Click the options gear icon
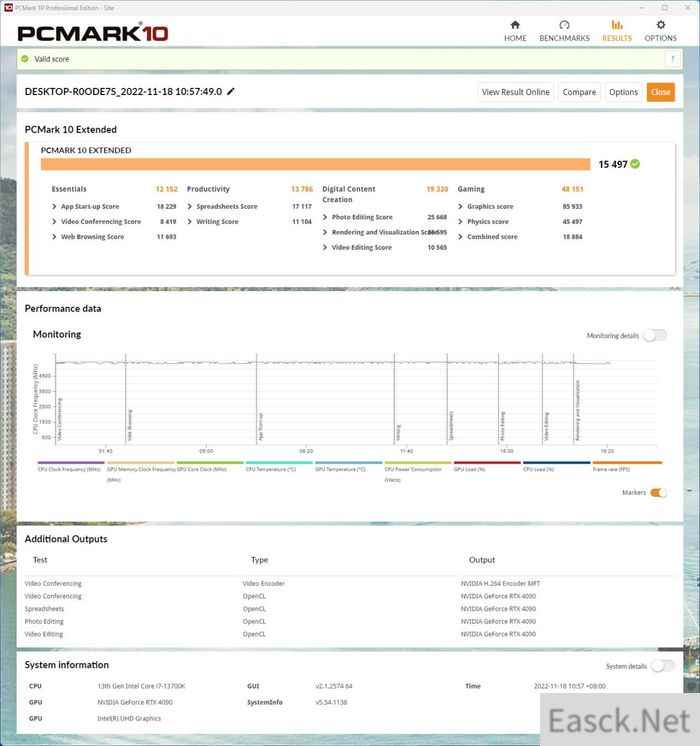700x746 pixels. point(661,25)
